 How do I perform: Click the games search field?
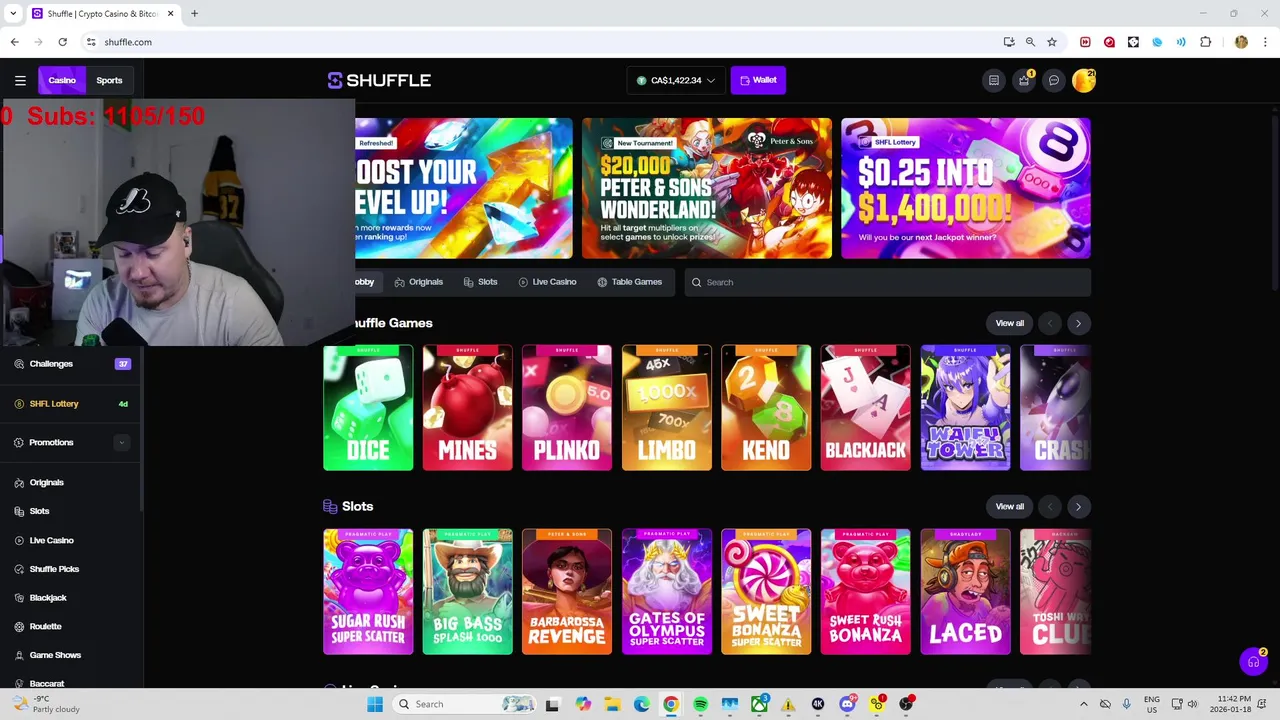coord(888,282)
